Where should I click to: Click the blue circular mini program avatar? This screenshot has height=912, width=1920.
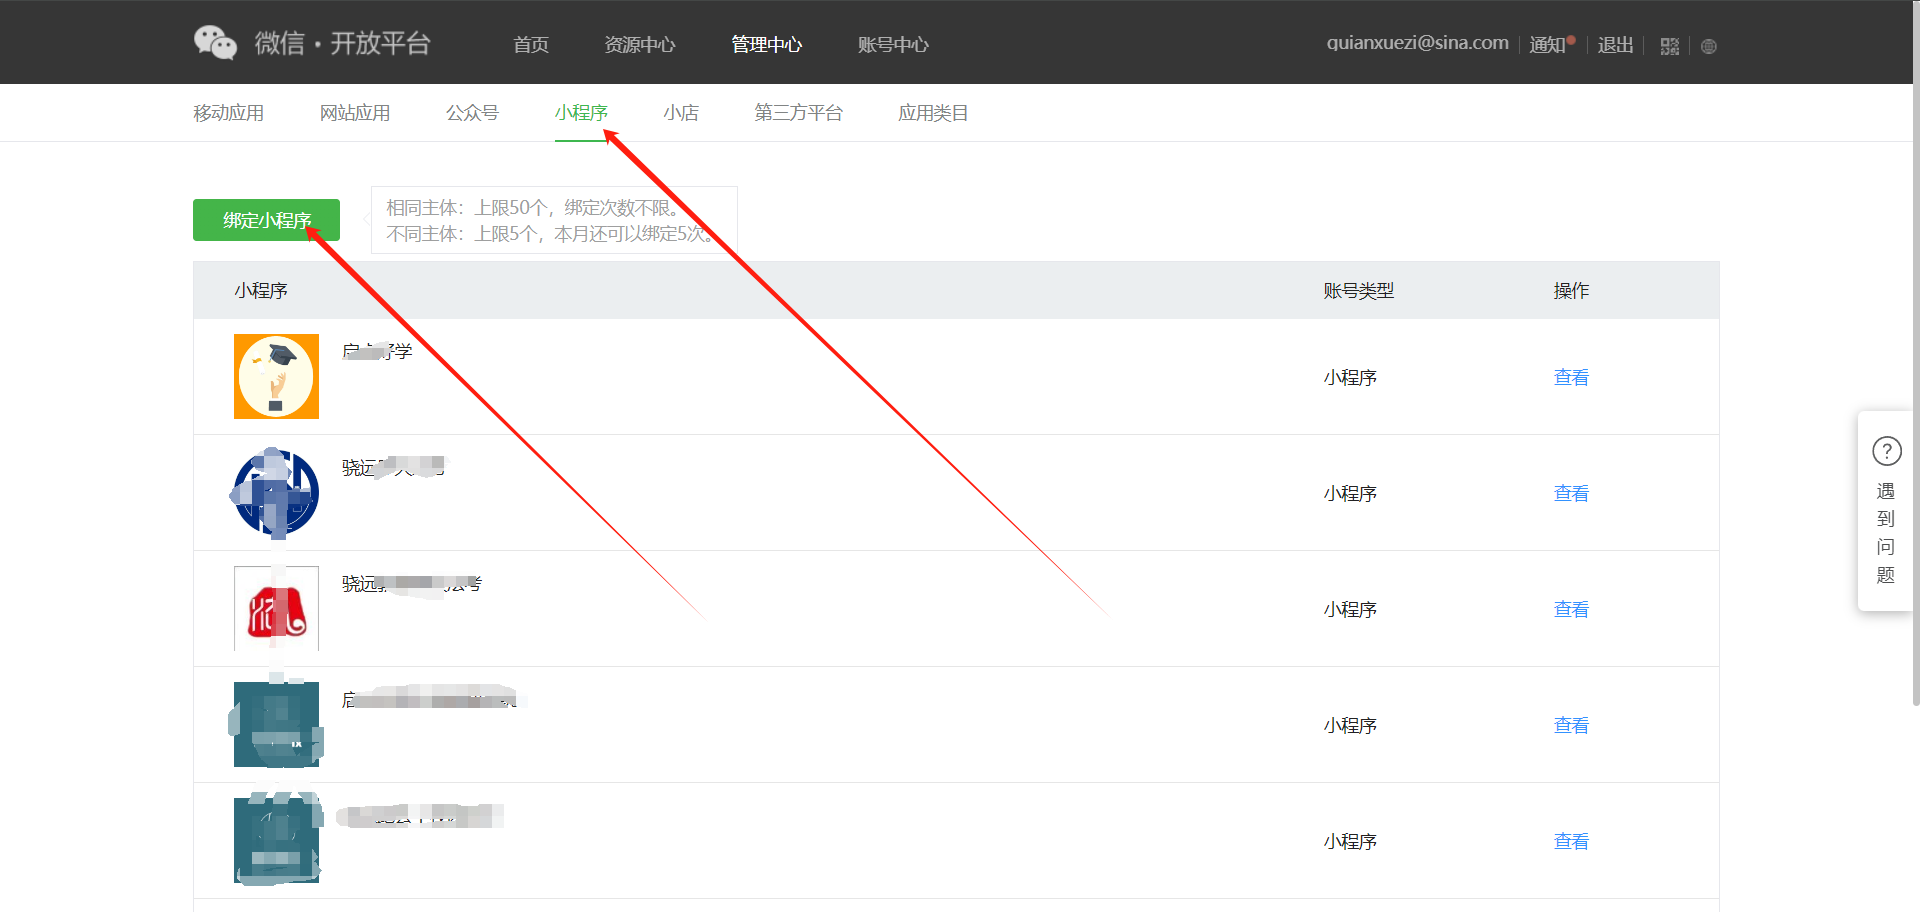[x=276, y=492]
